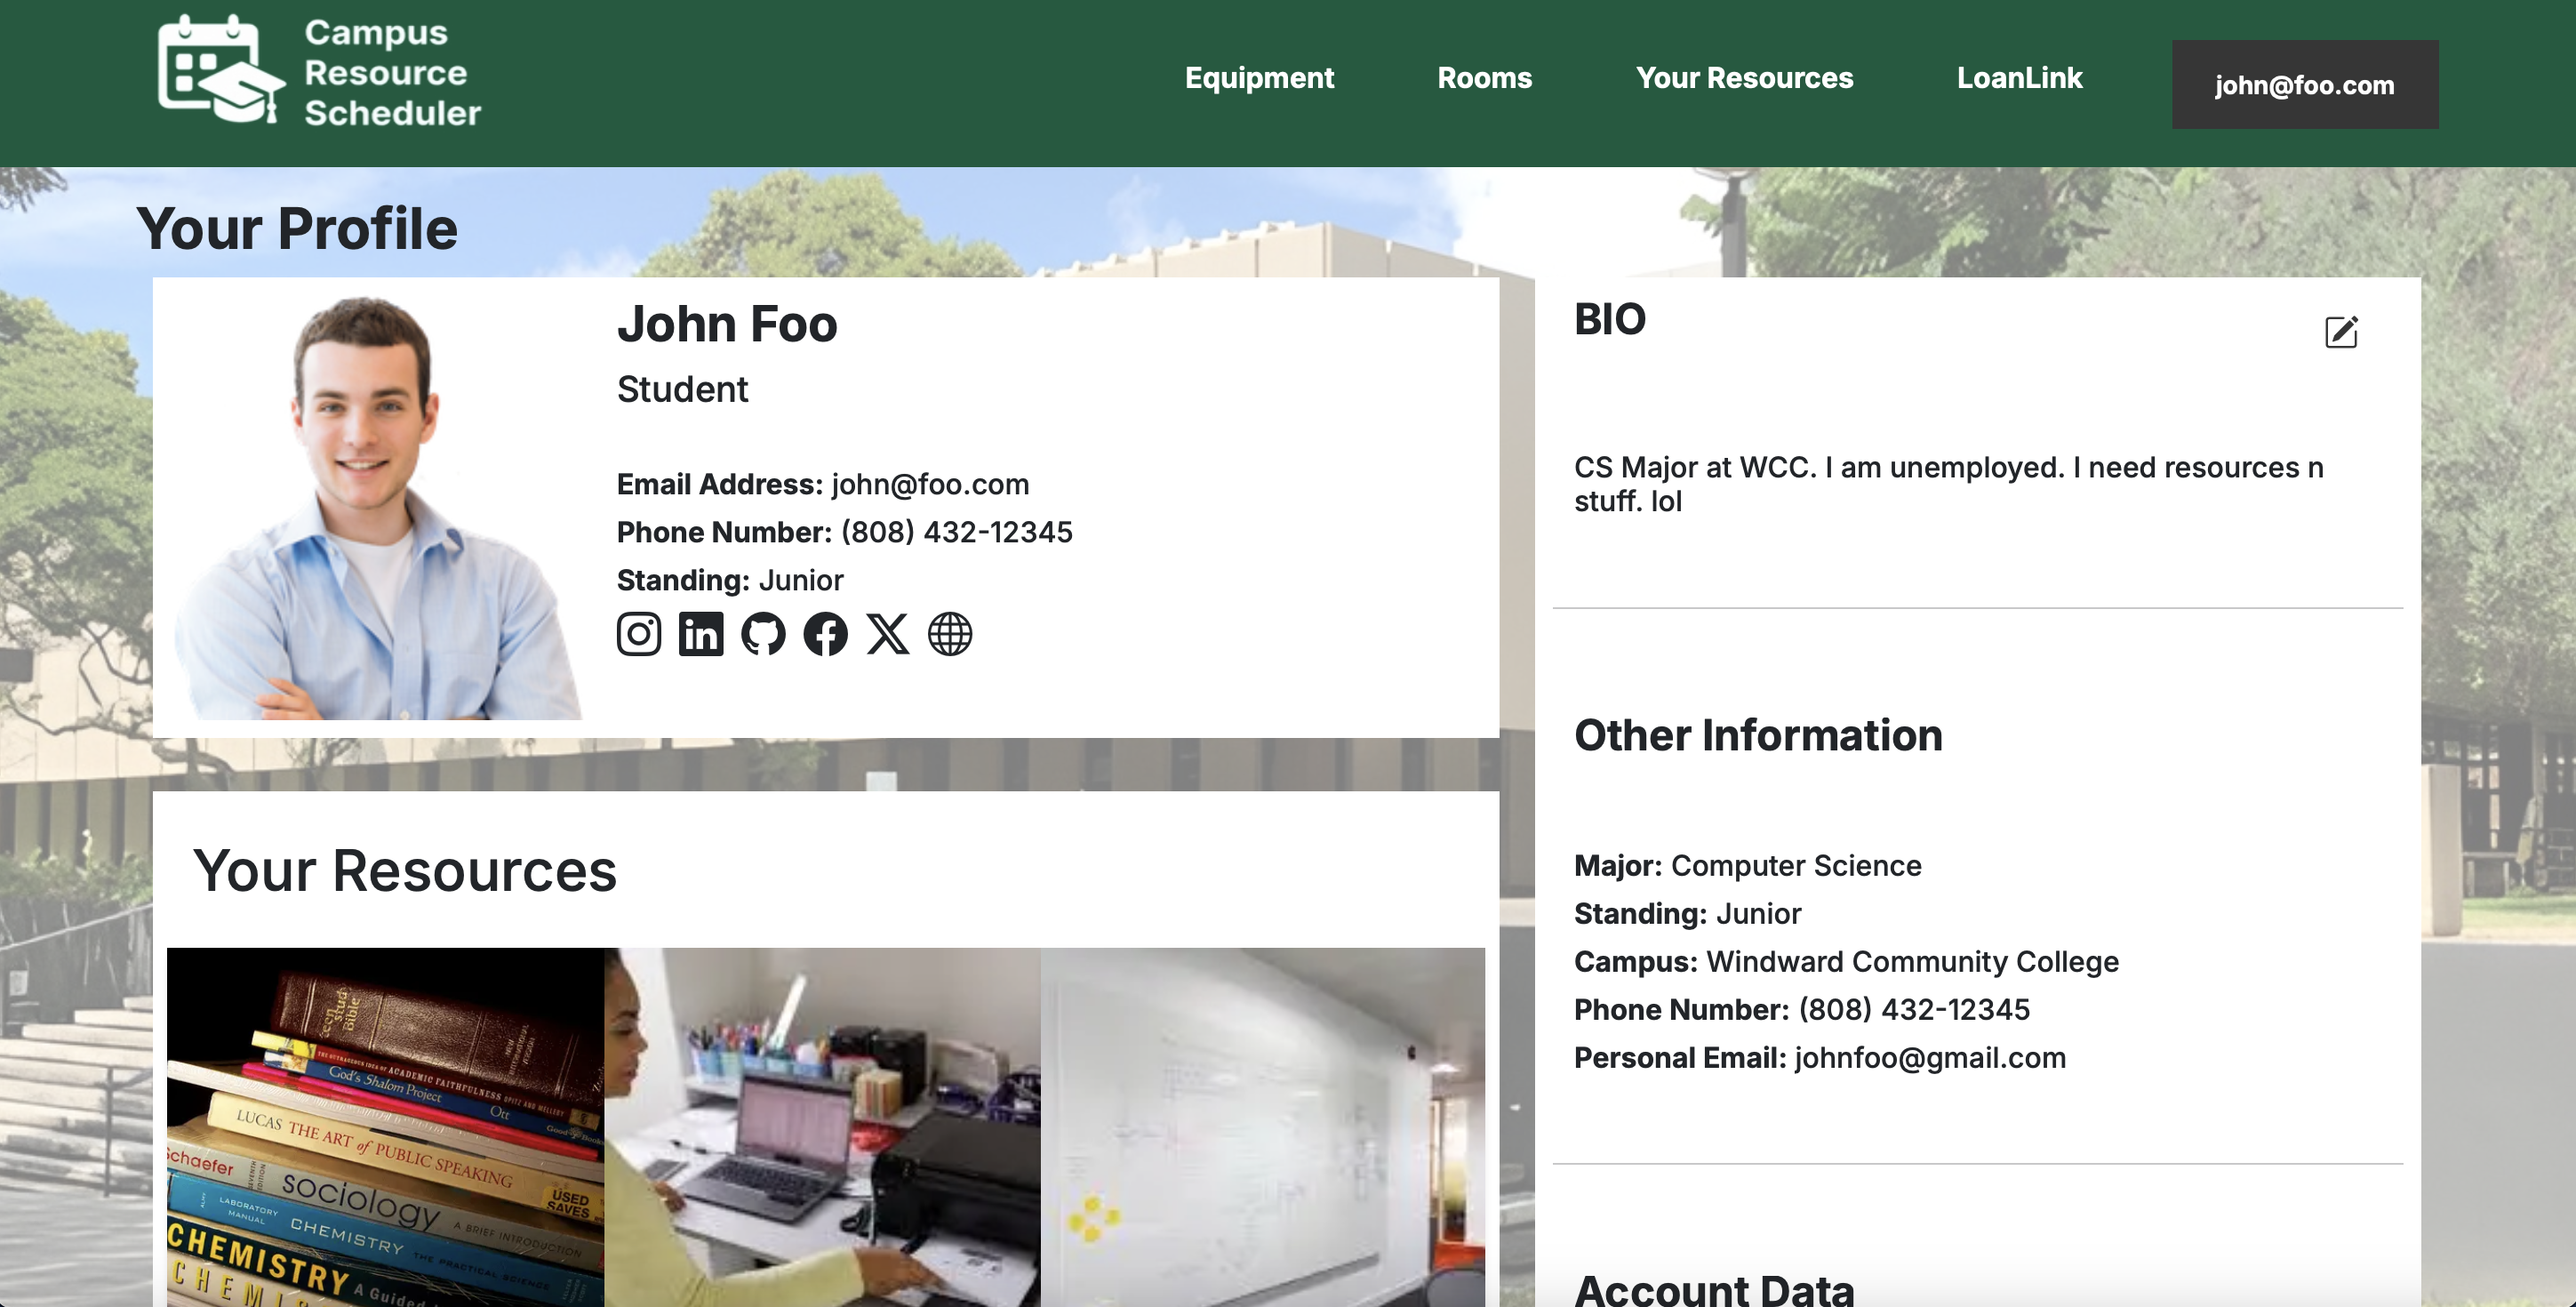Image resolution: width=2576 pixels, height=1307 pixels.
Task: Go to the Rooms page
Action: click(1484, 78)
